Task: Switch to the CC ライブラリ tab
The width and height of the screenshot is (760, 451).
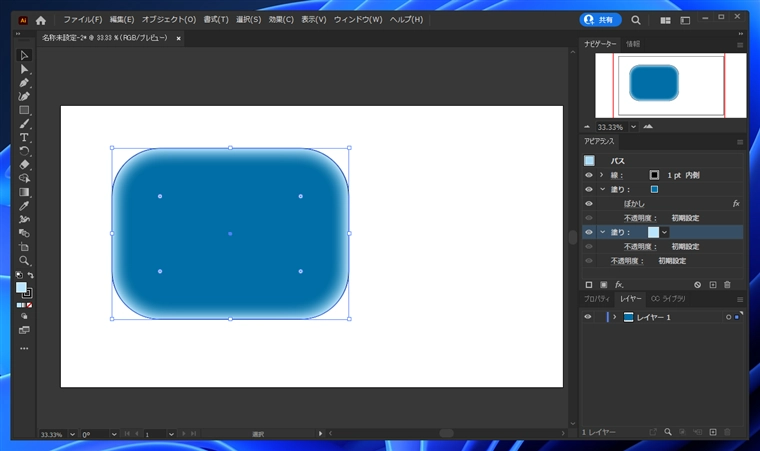Action: click(668, 299)
